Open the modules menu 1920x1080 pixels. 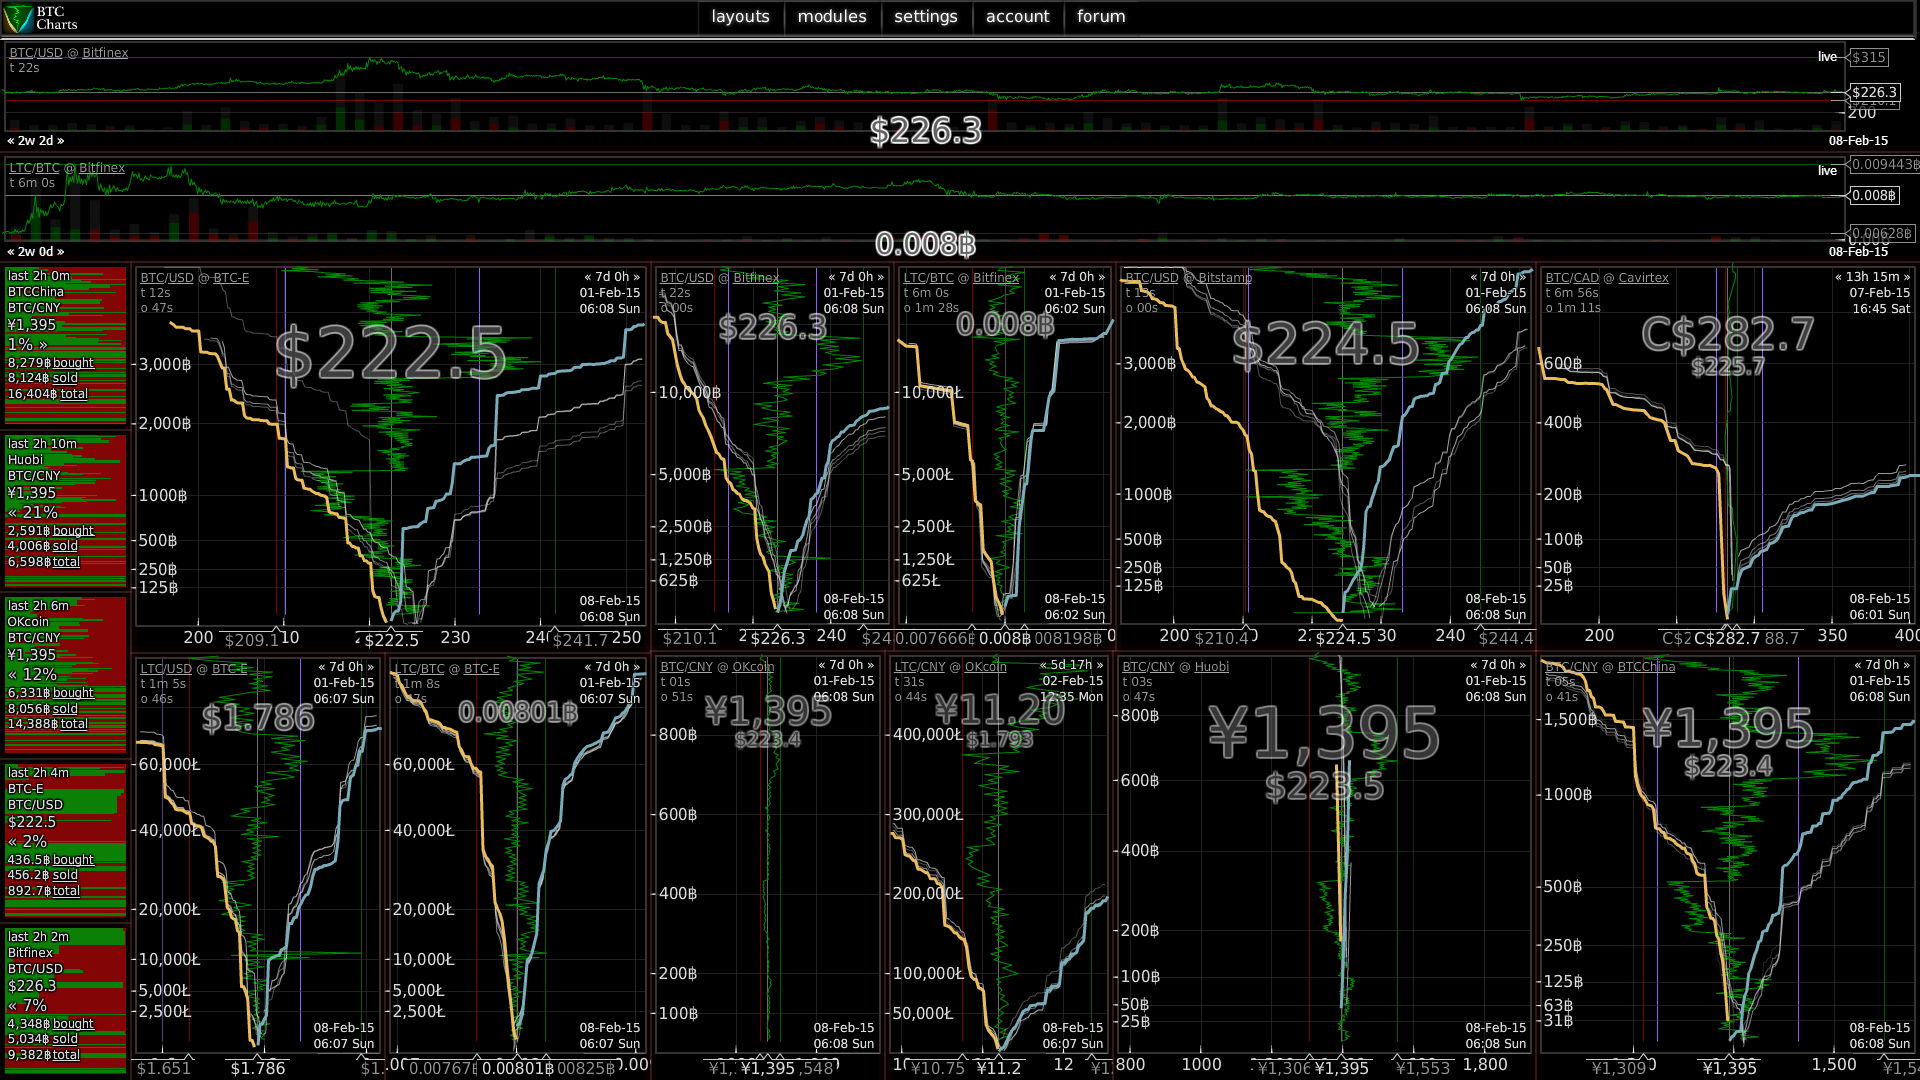point(831,16)
